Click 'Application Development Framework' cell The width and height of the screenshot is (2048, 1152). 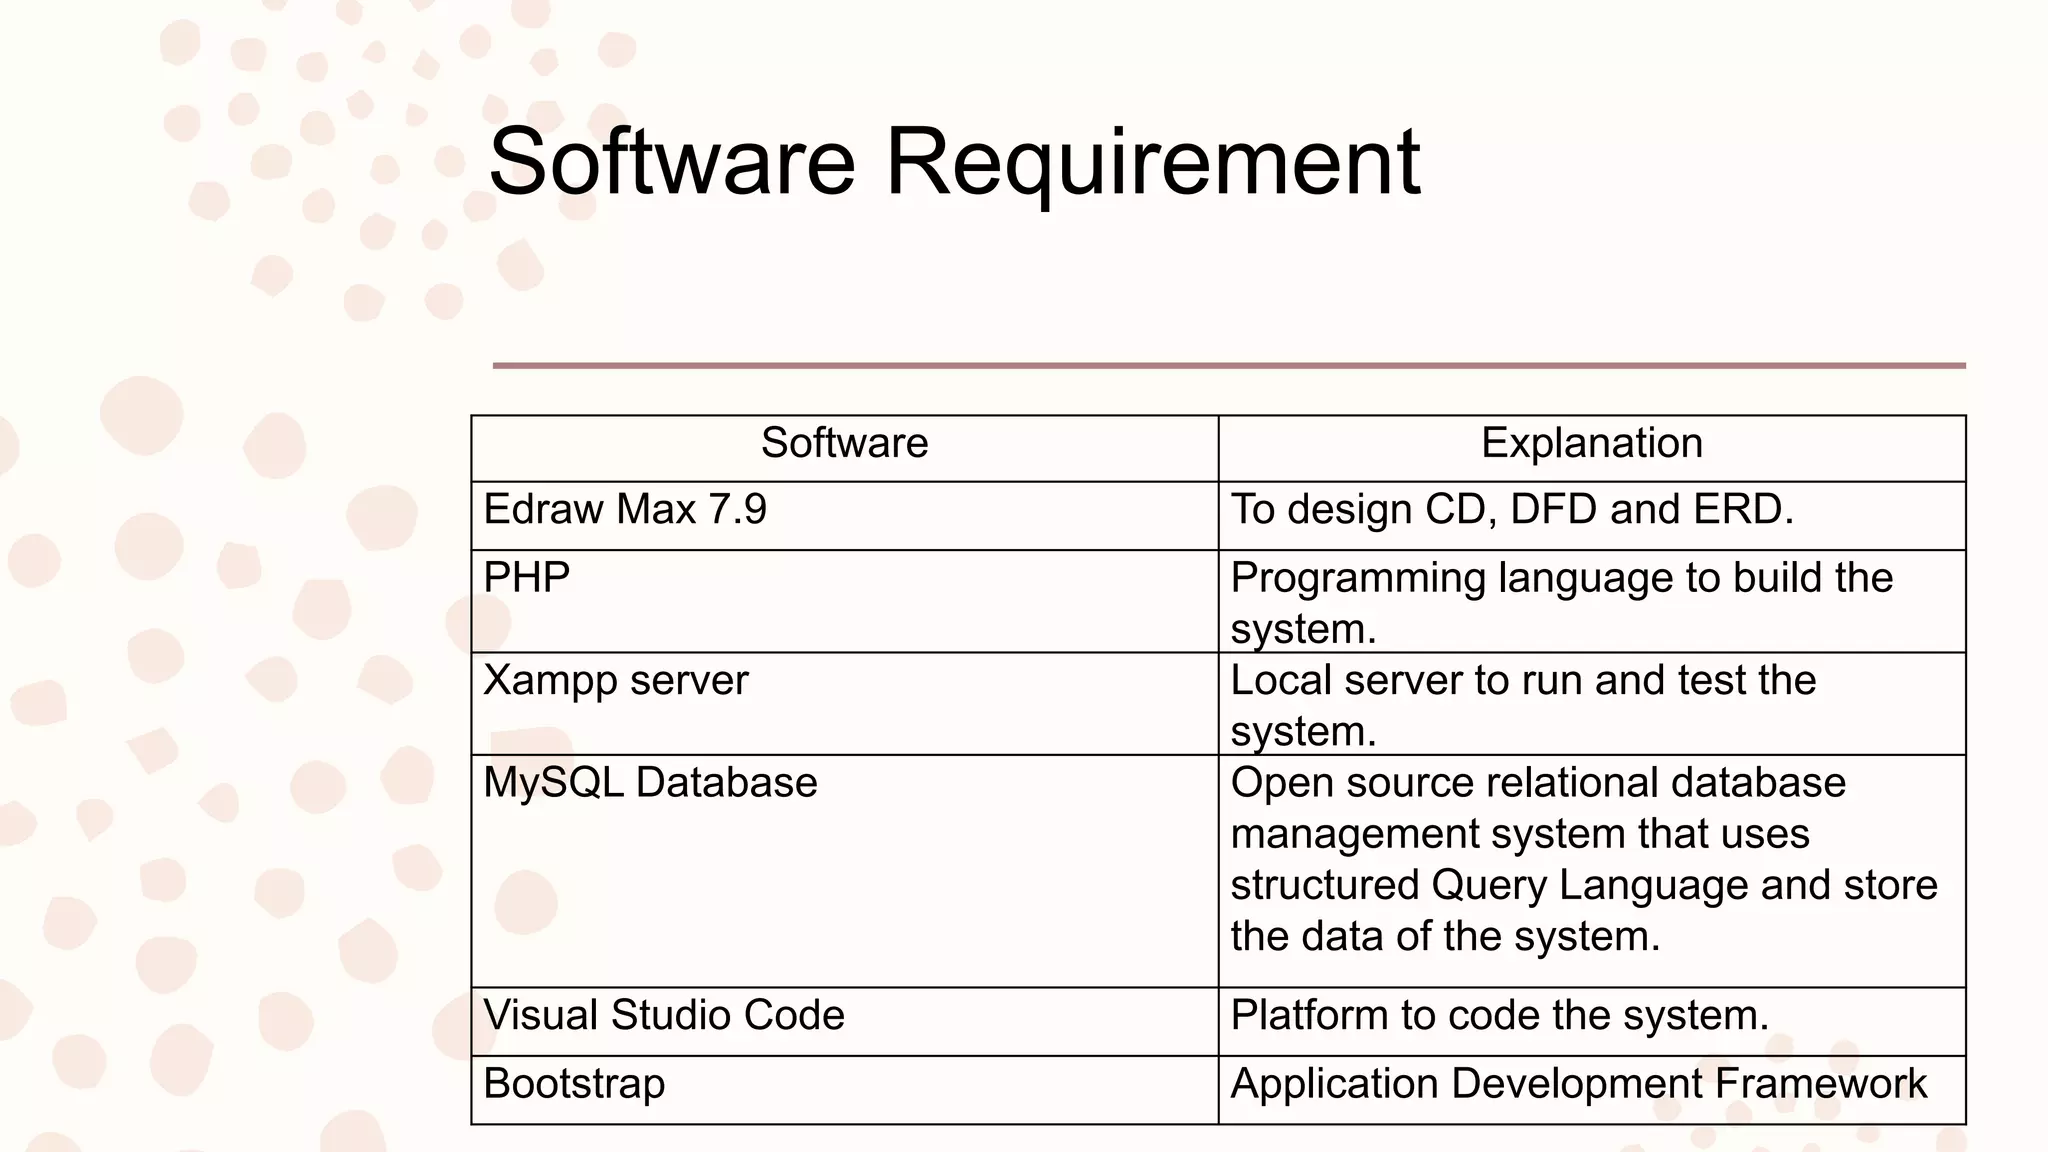click(1578, 1084)
